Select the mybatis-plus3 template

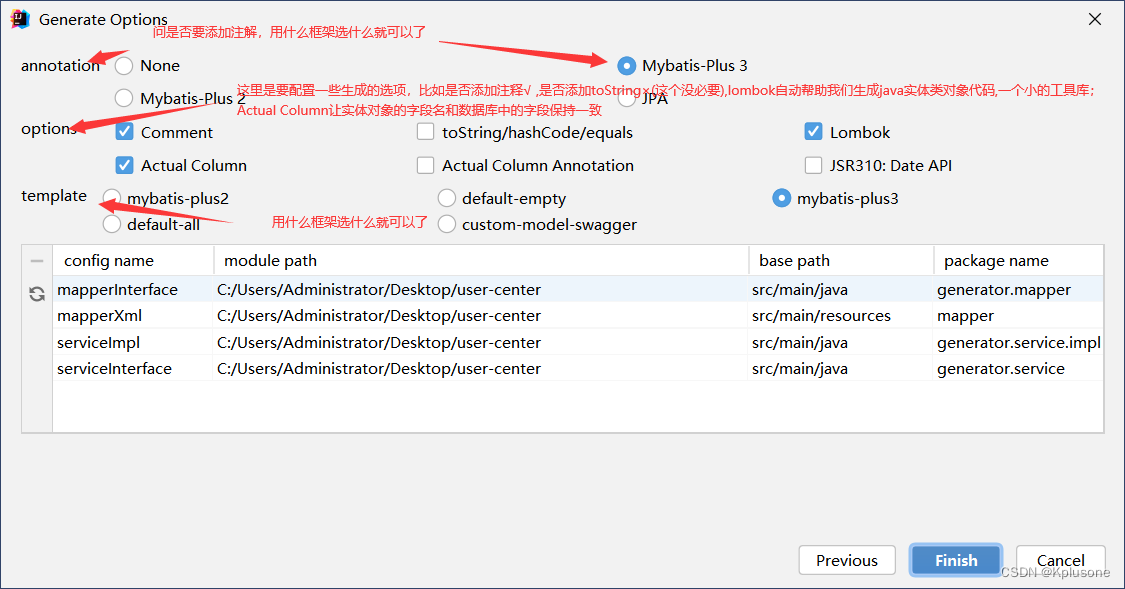coord(781,199)
